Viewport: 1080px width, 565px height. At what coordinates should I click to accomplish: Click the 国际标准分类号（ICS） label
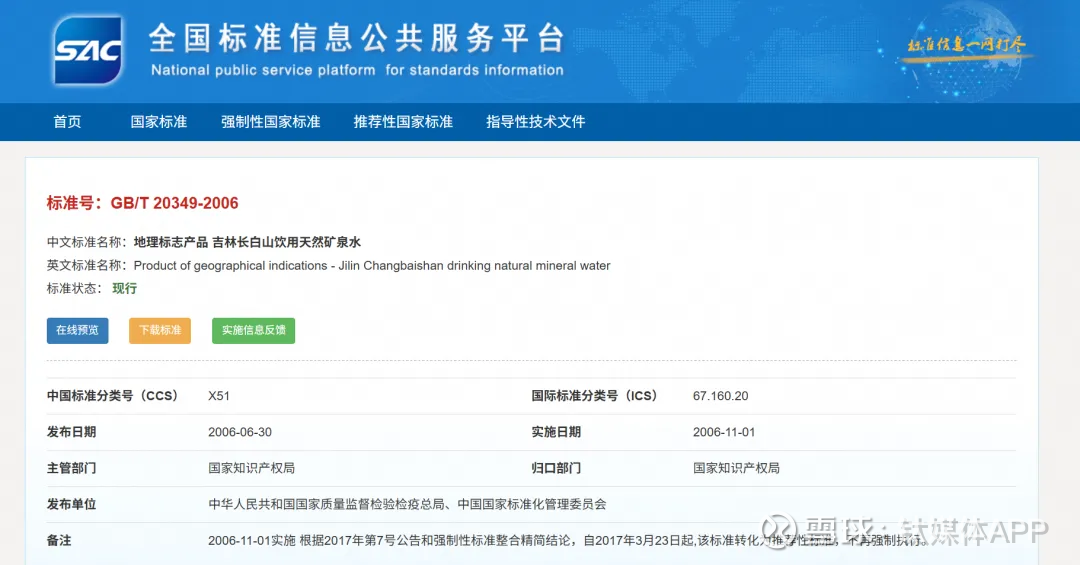pos(594,396)
